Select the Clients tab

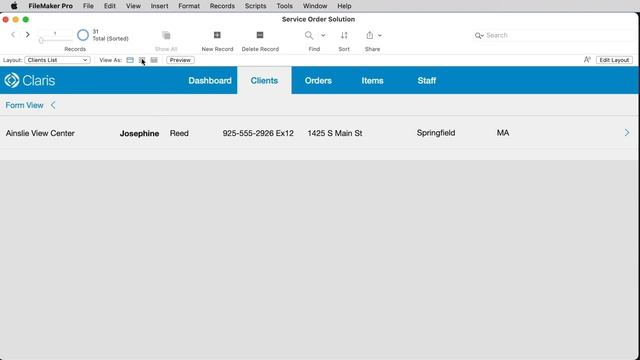(264, 80)
